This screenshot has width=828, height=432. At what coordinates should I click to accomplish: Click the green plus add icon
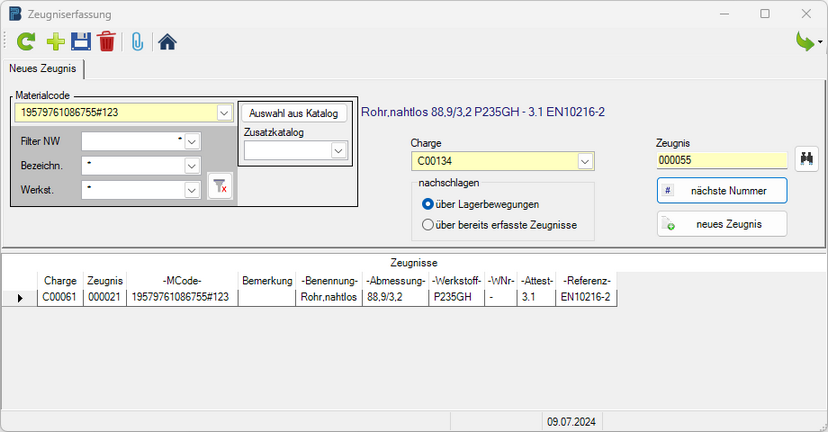point(55,41)
